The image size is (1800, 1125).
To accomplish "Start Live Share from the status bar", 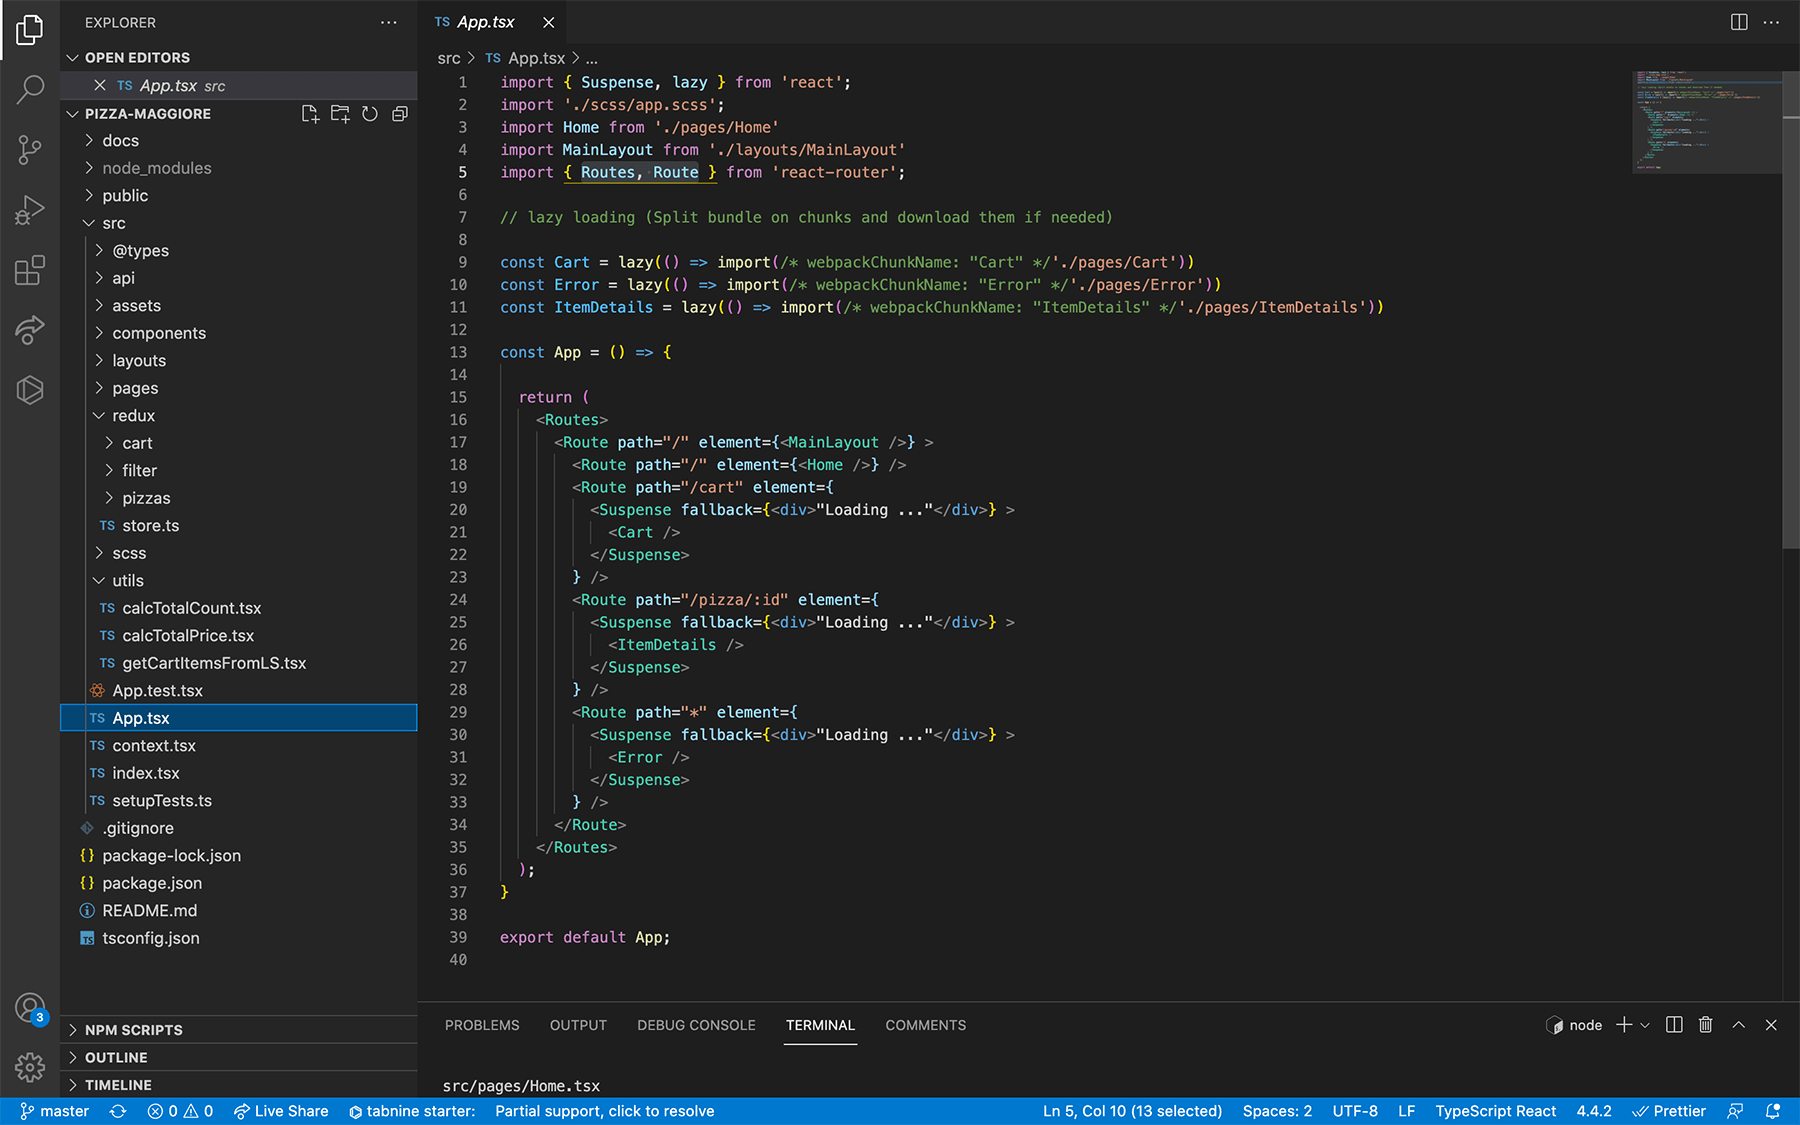I will (281, 1111).
